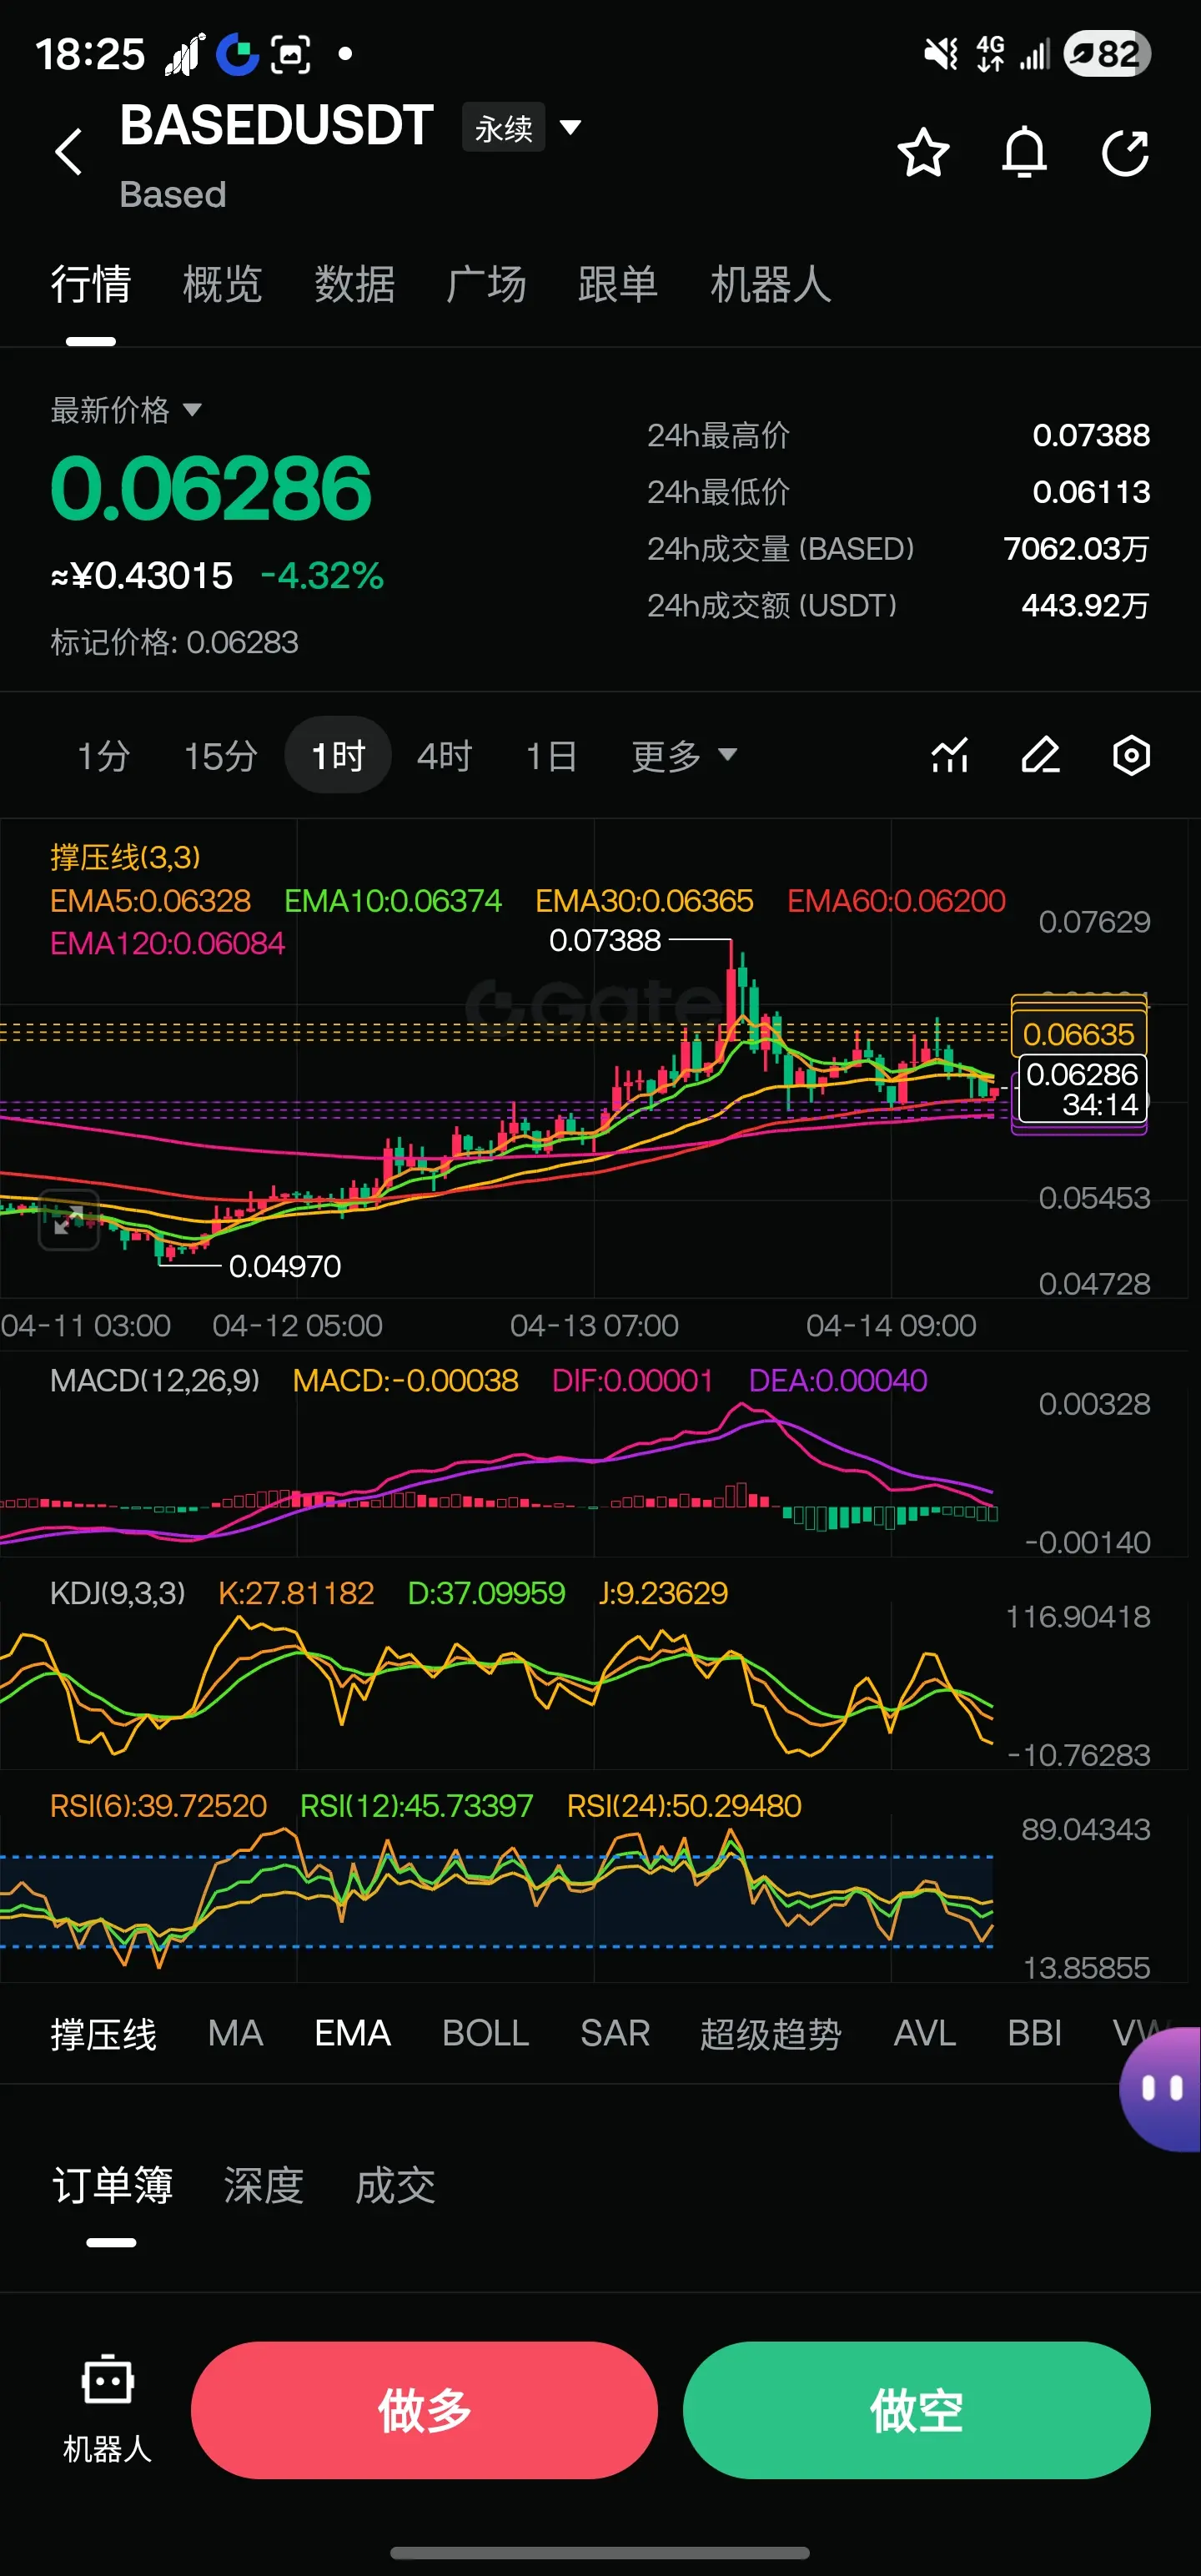Tap the 24h成交额 value 443.92万

[1086, 605]
